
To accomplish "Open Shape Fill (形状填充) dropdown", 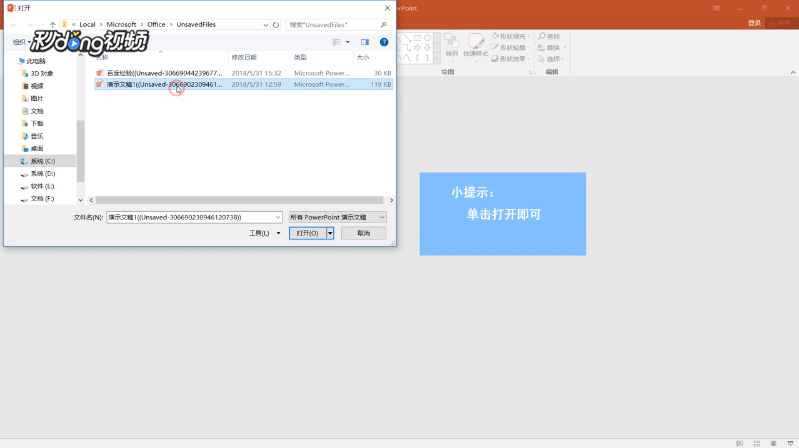I will point(511,36).
